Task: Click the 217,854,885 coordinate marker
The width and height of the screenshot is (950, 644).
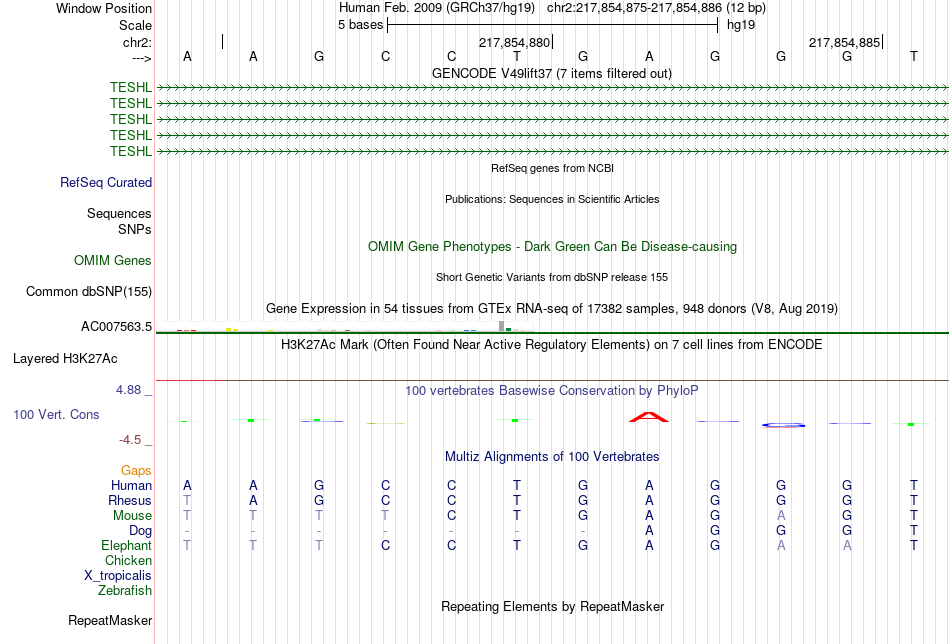Action: pos(844,42)
